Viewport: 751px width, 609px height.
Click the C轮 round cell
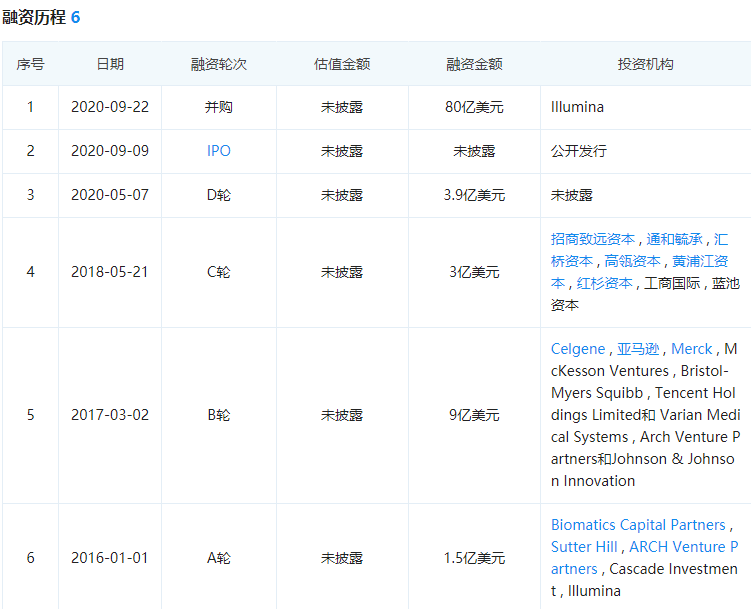click(x=218, y=272)
